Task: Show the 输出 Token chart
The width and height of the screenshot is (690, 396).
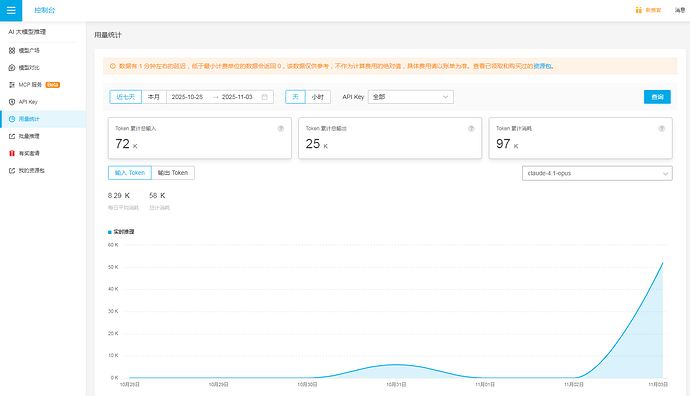Action: pyautogui.click(x=173, y=173)
